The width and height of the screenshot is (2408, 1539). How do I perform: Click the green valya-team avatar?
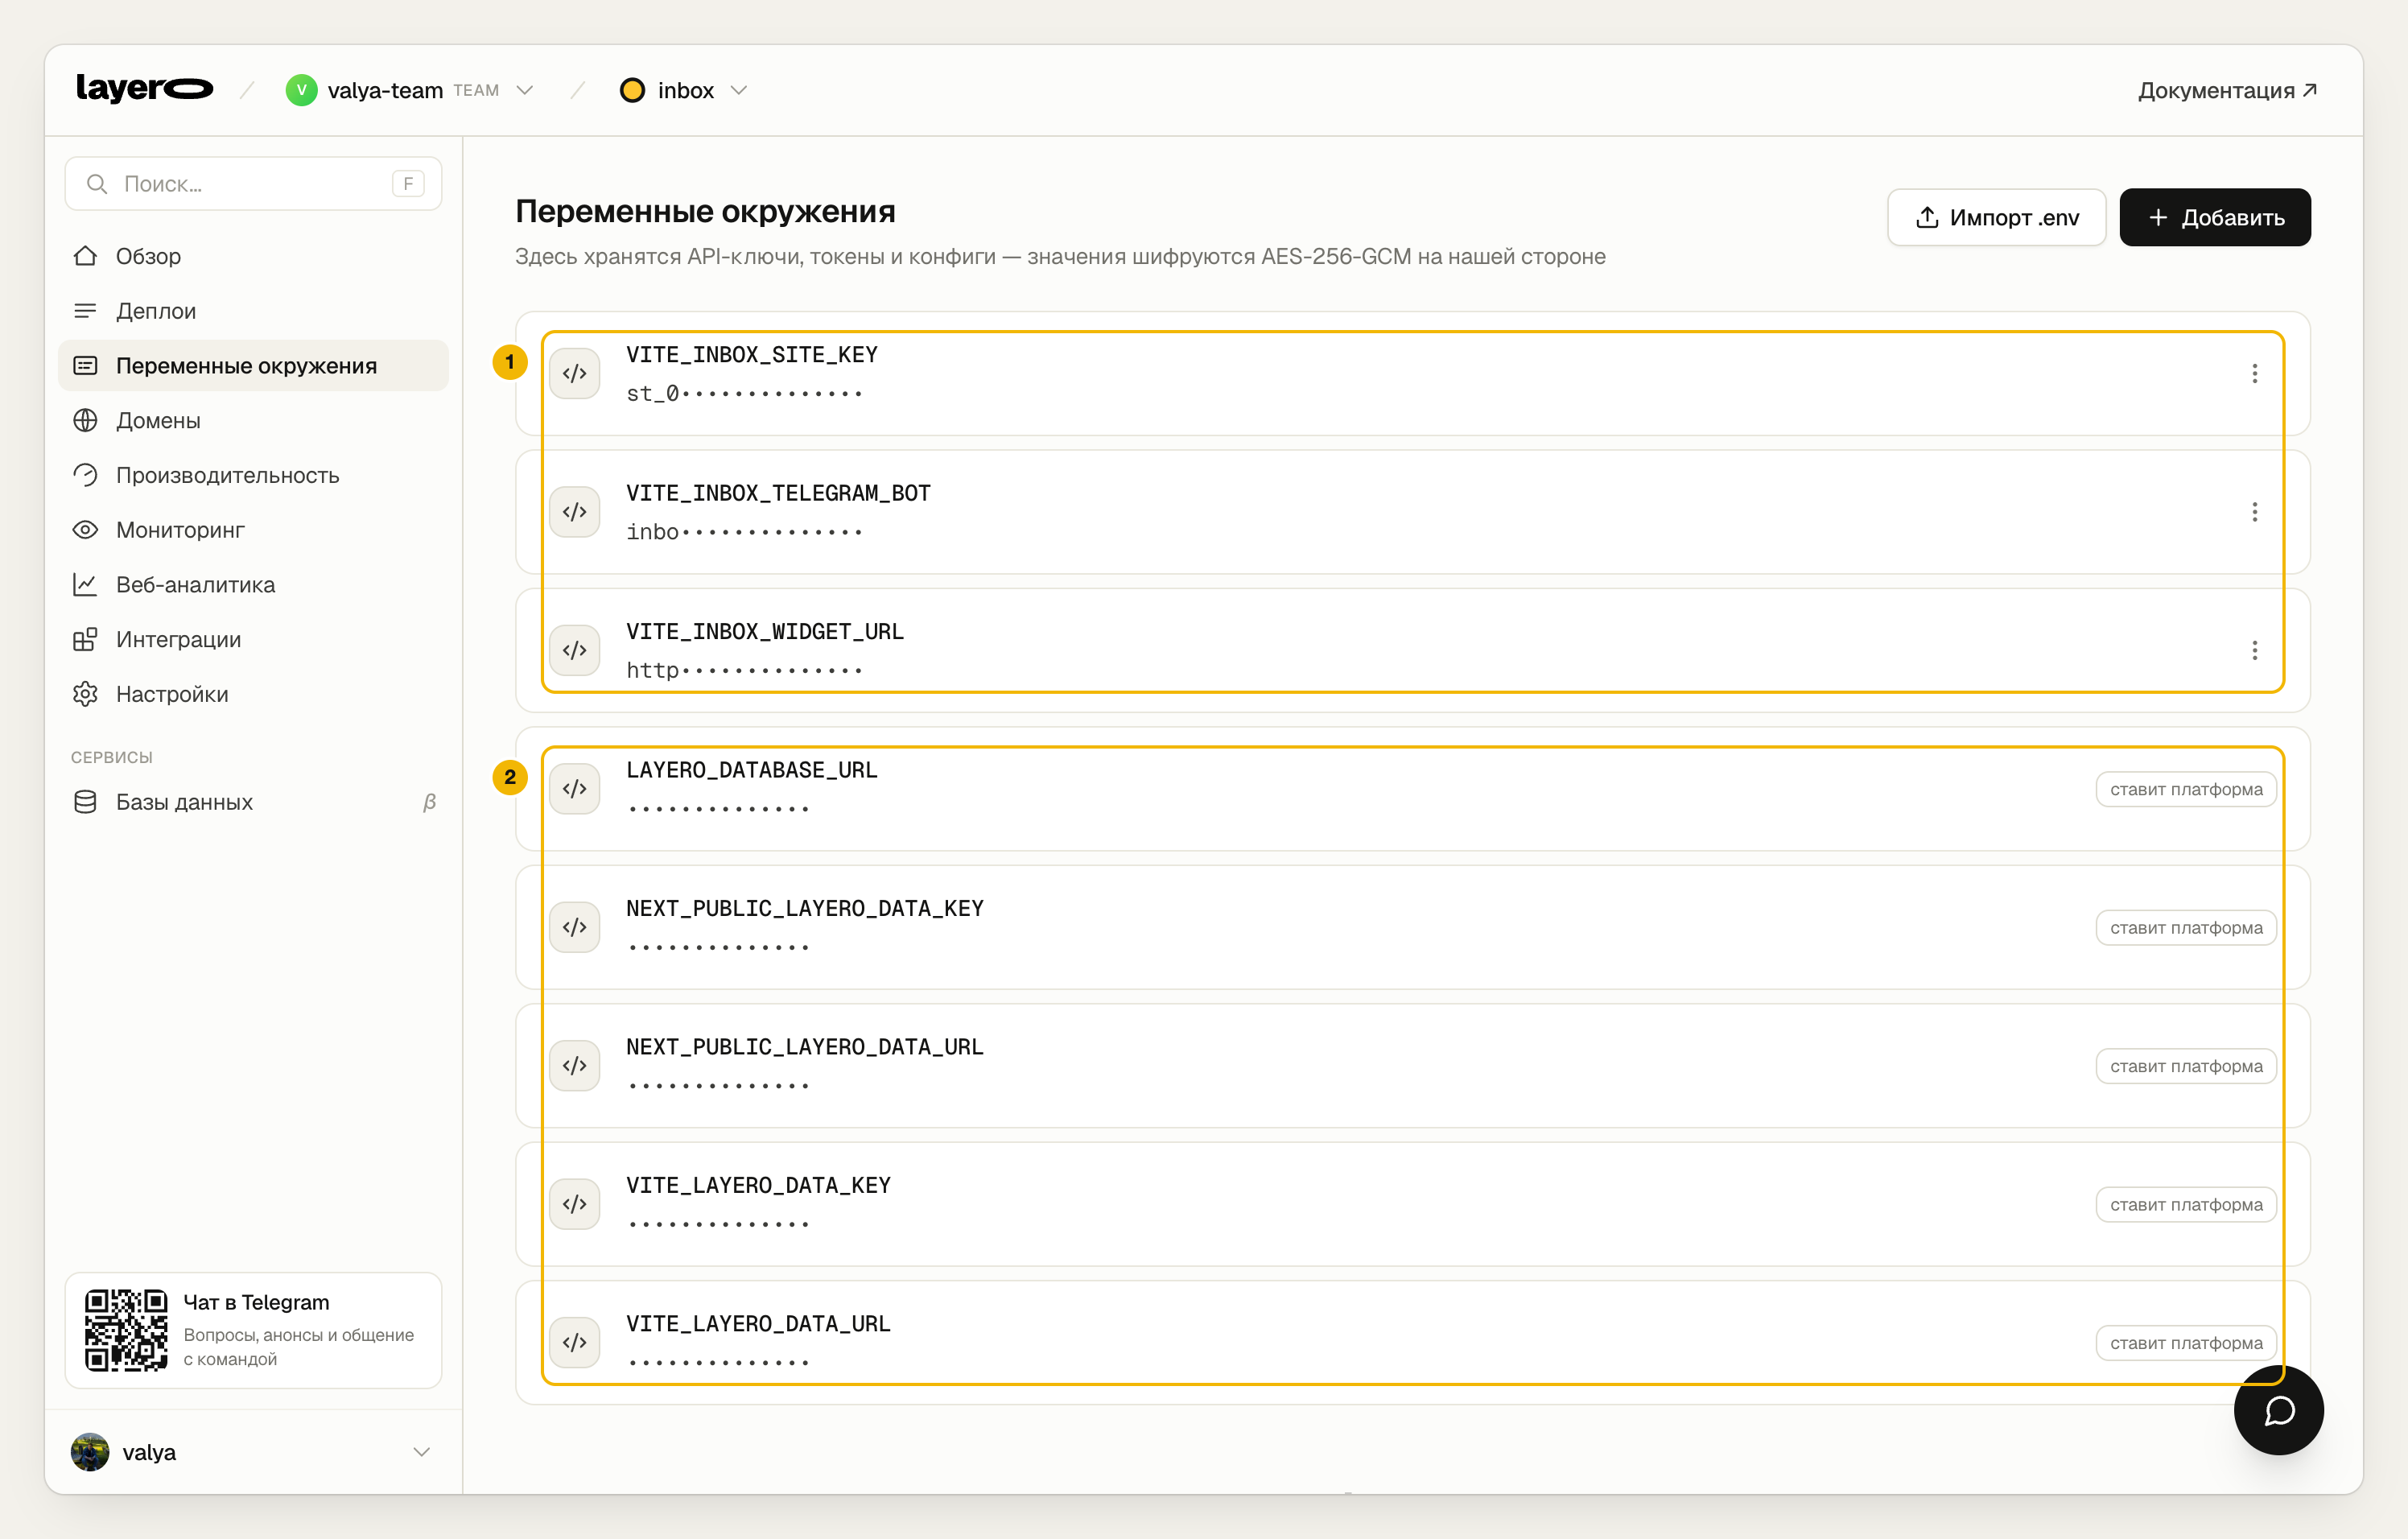[301, 90]
